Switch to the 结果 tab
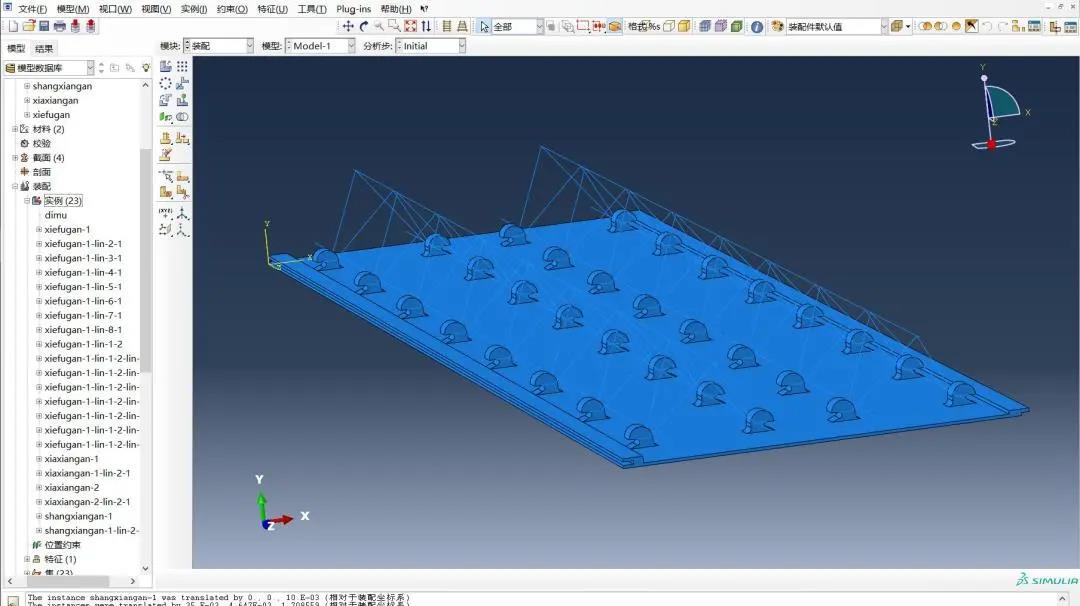Viewport: 1080px width, 606px height. (x=45, y=48)
